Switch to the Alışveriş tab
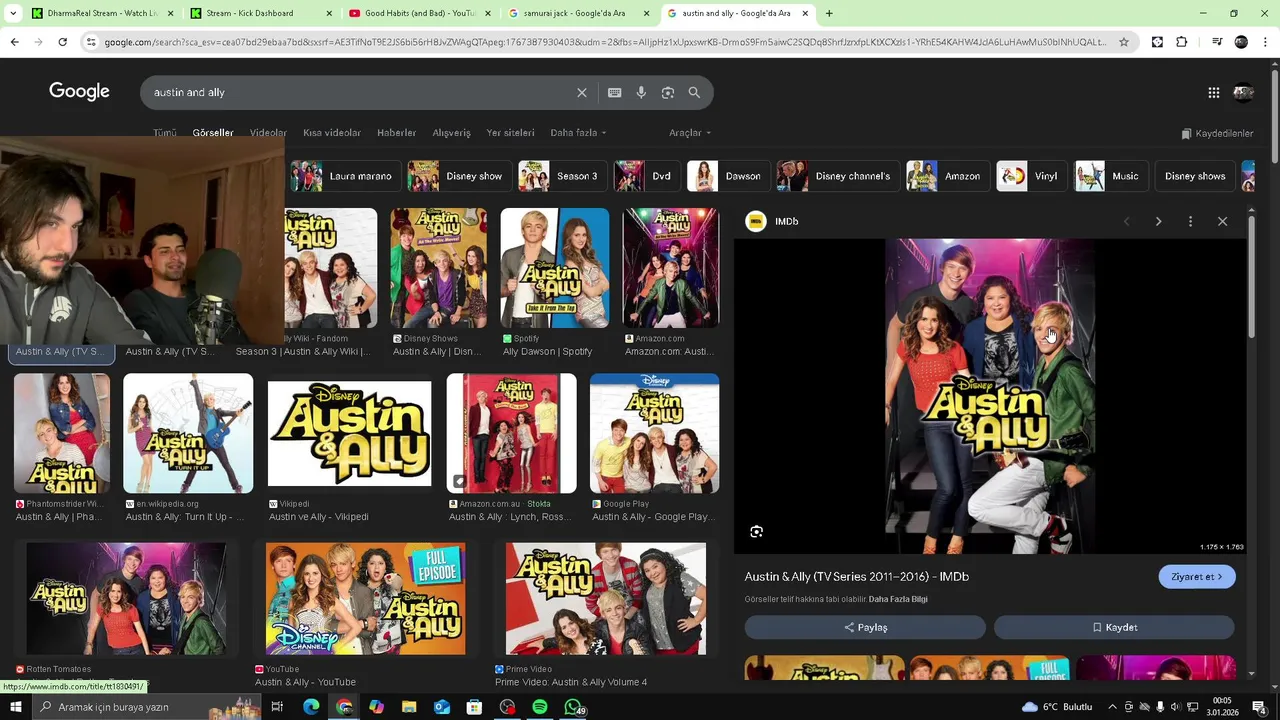 (451, 133)
